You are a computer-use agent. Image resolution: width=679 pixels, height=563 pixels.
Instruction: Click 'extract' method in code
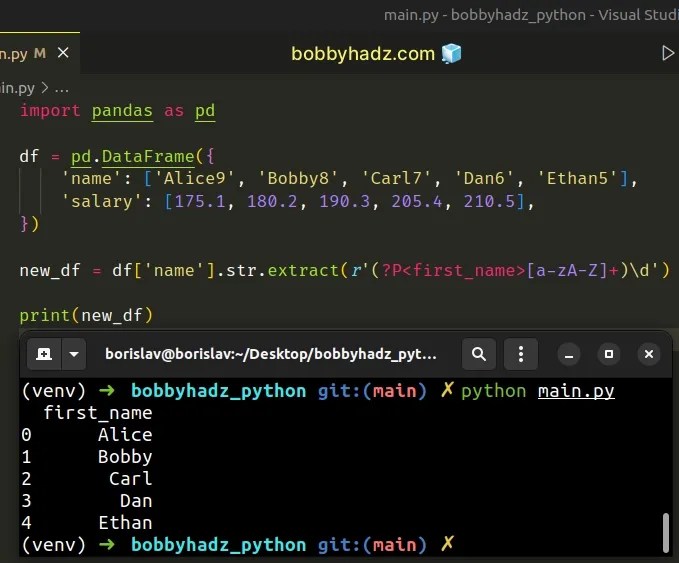pos(303,271)
